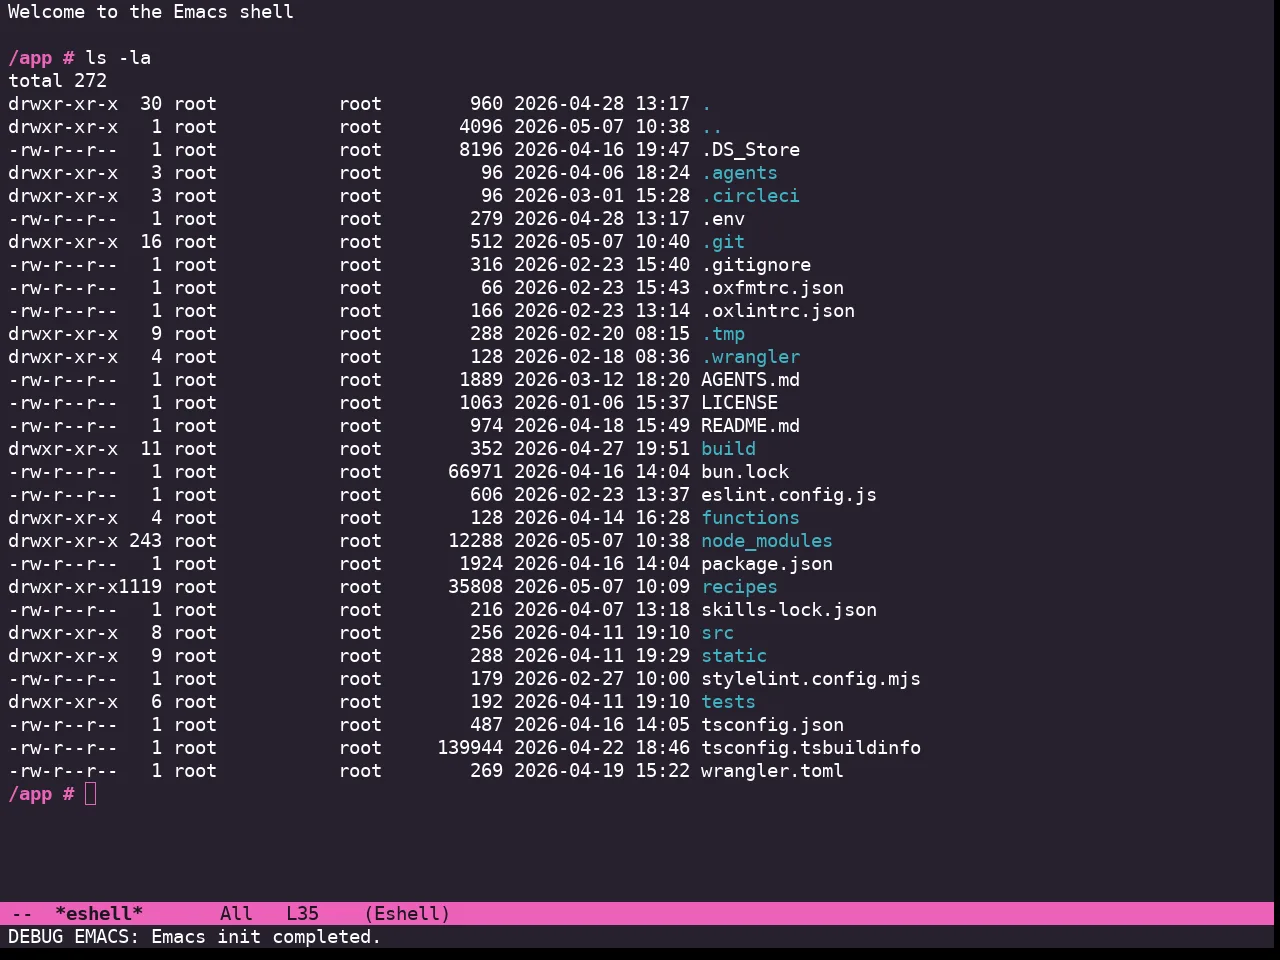Click eslint.config.js in the listing
This screenshot has height=960, width=1280.
pos(789,495)
